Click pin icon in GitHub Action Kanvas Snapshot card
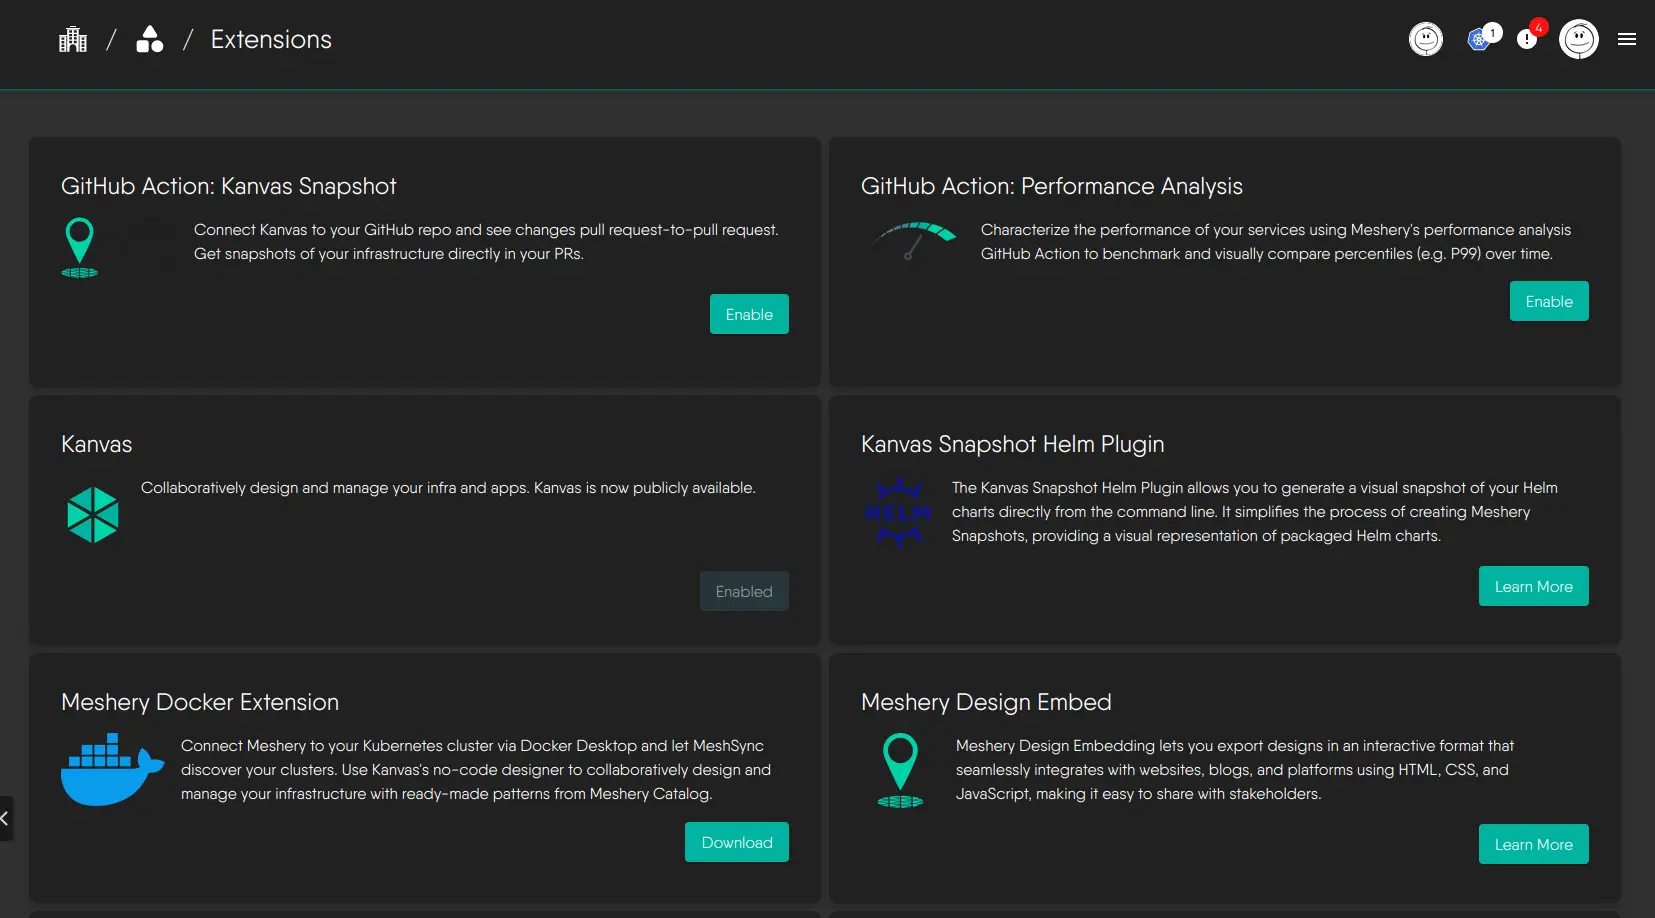 point(80,247)
